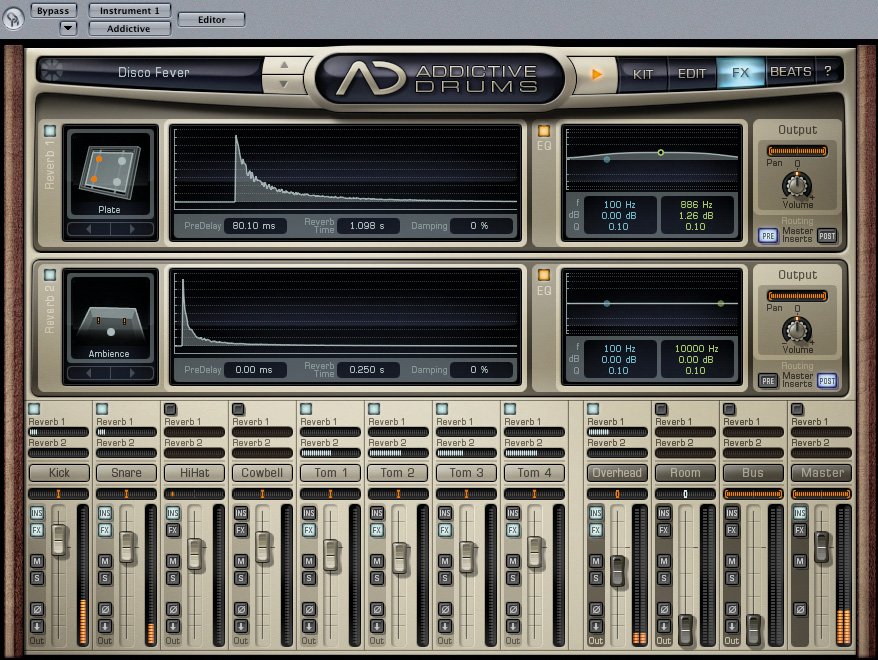The width and height of the screenshot is (878, 660).
Task: Open the Plate reverb type thumbnail
Action: [x=110, y=174]
